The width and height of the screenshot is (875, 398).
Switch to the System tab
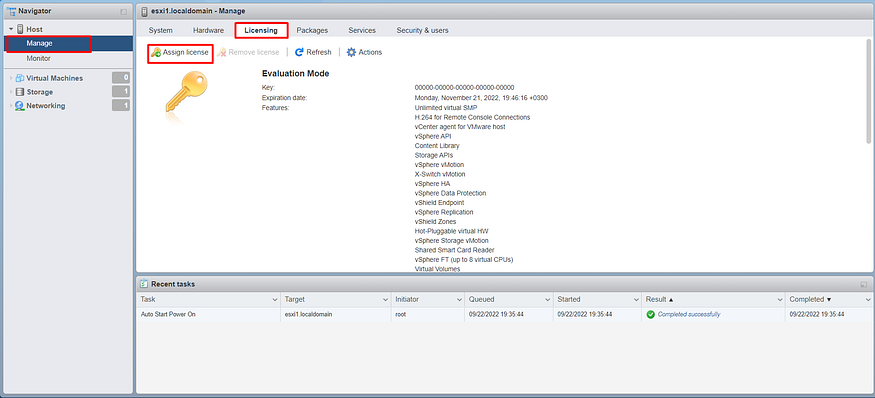click(x=160, y=30)
